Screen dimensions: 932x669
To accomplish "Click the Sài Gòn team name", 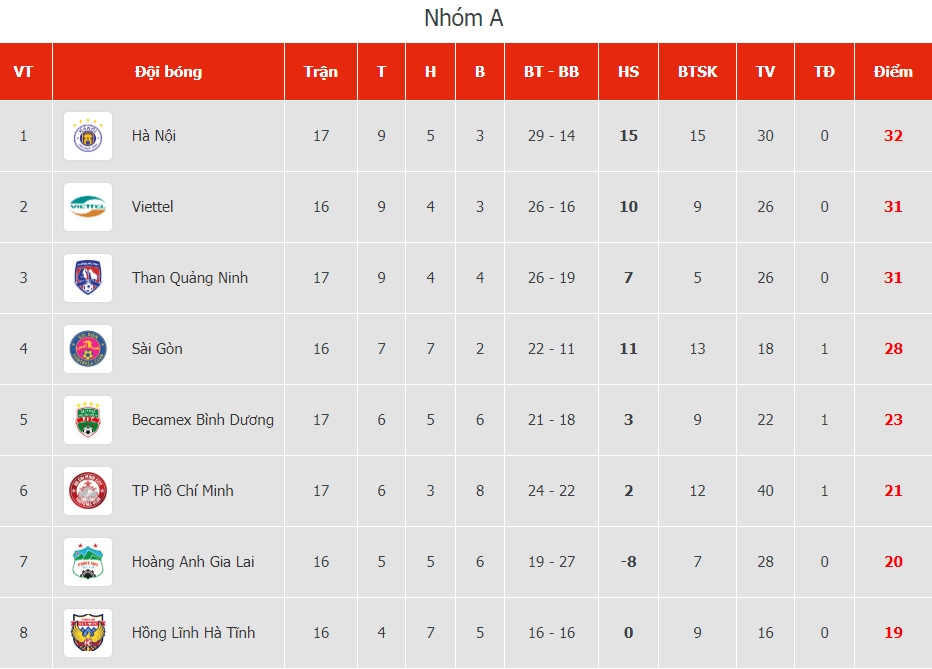I will (157, 349).
